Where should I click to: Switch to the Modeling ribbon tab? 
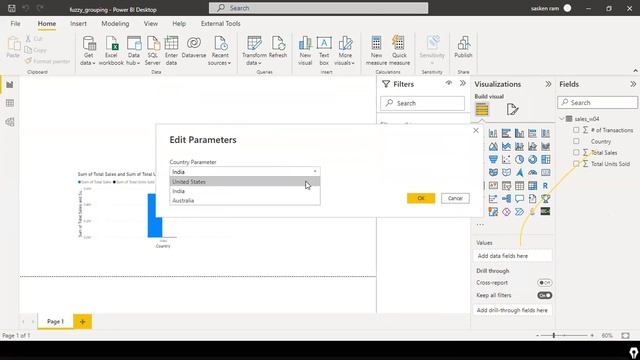(x=115, y=24)
